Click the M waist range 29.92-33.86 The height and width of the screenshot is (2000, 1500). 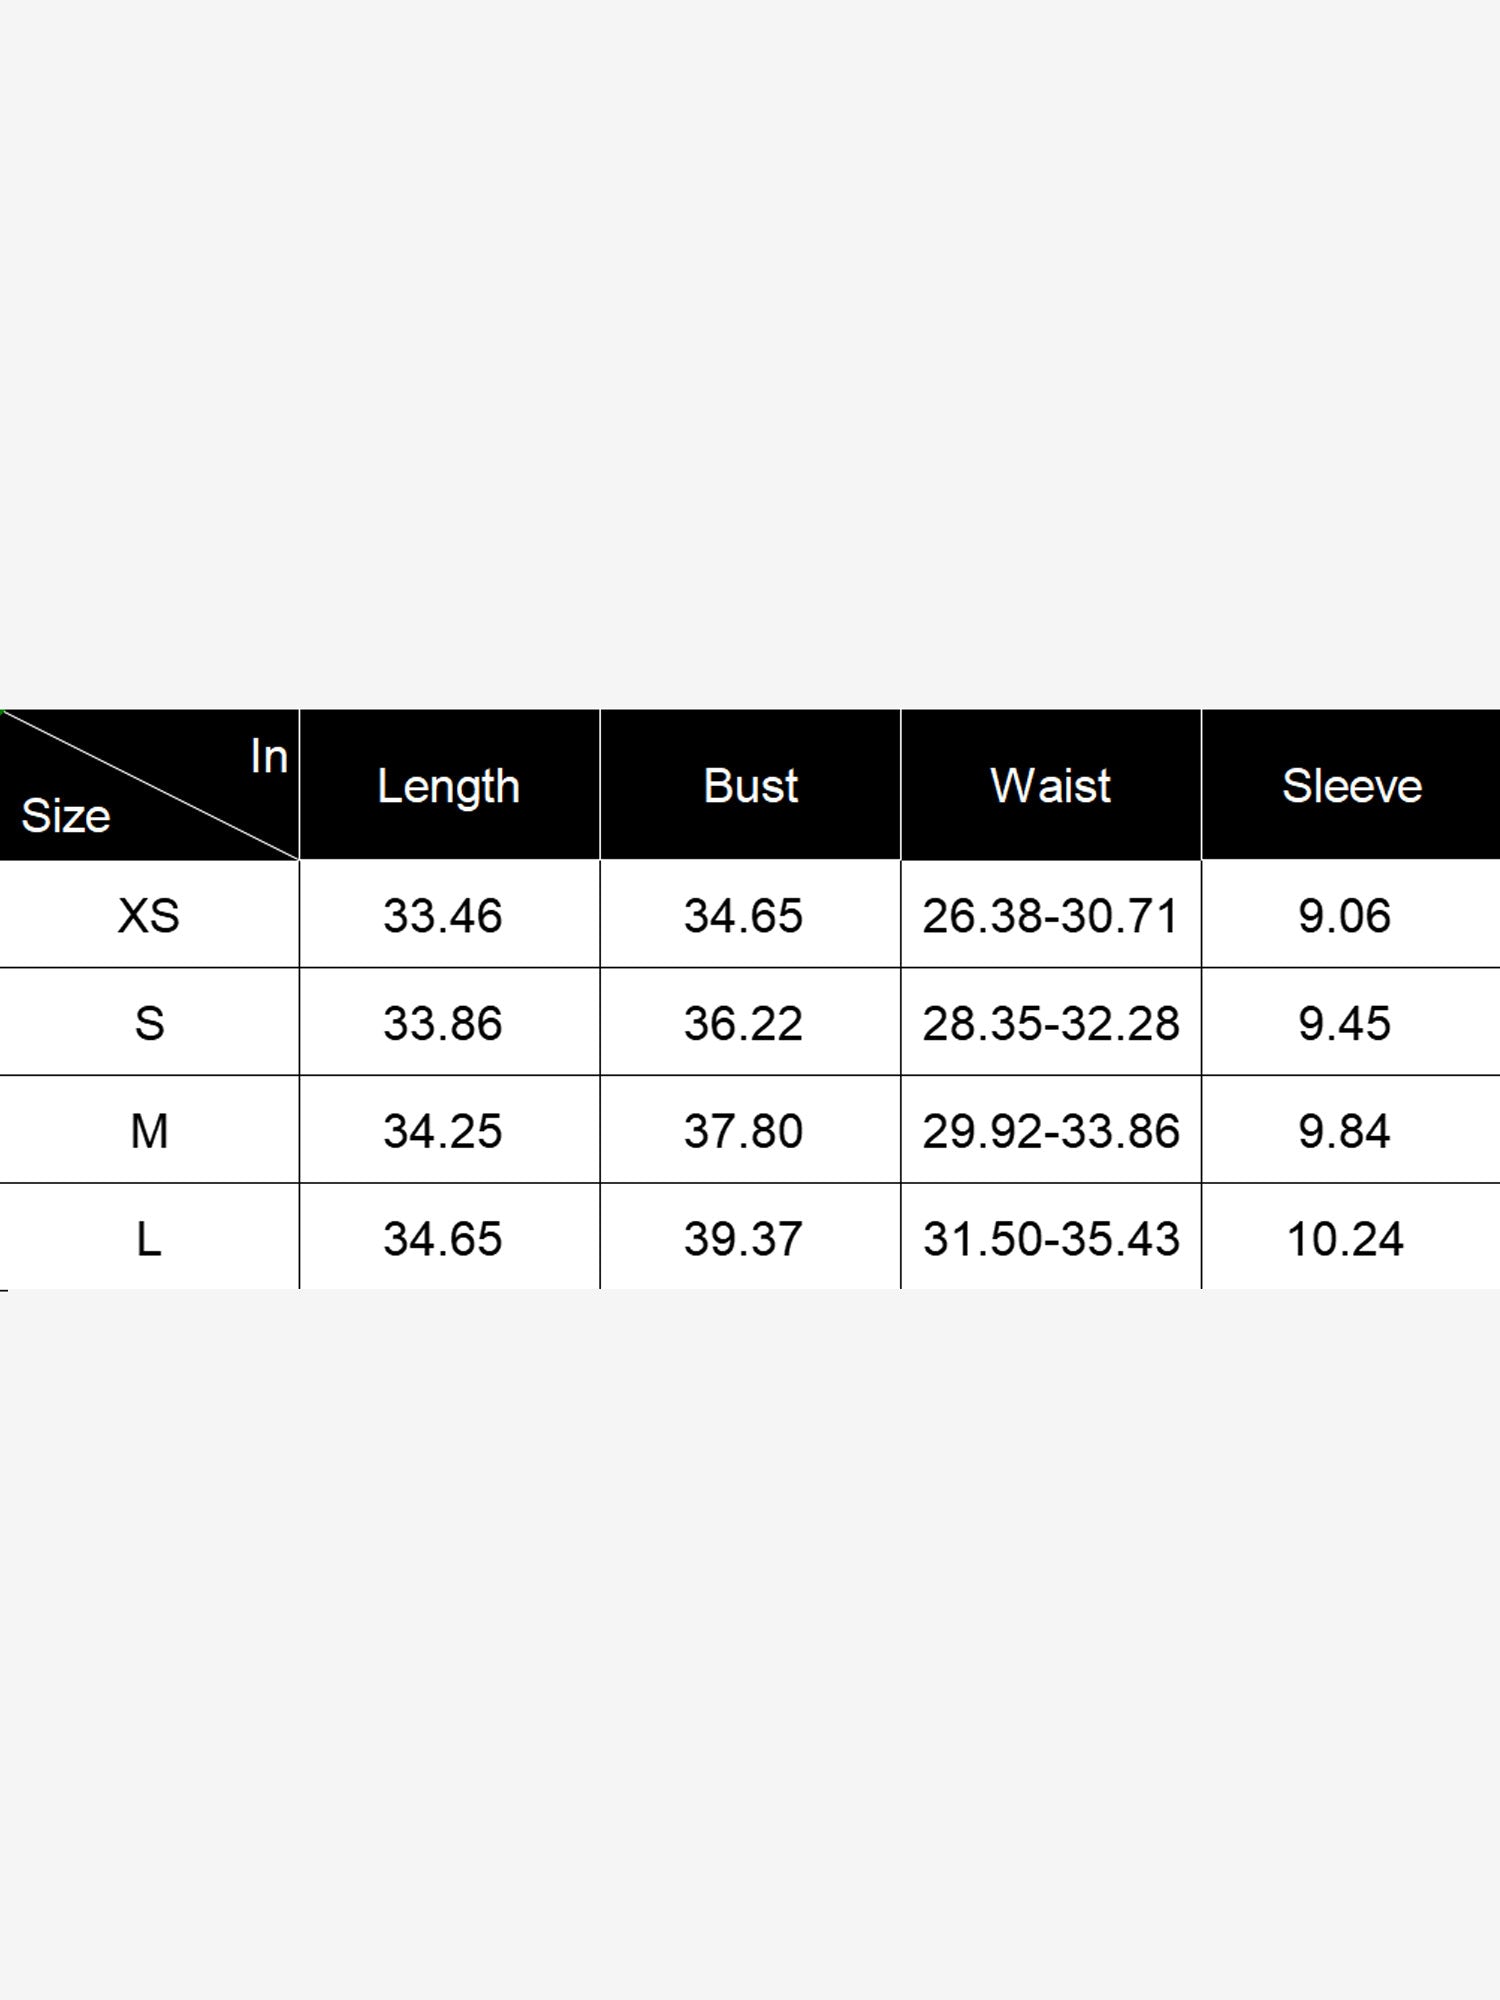[x=1050, y=1132]
